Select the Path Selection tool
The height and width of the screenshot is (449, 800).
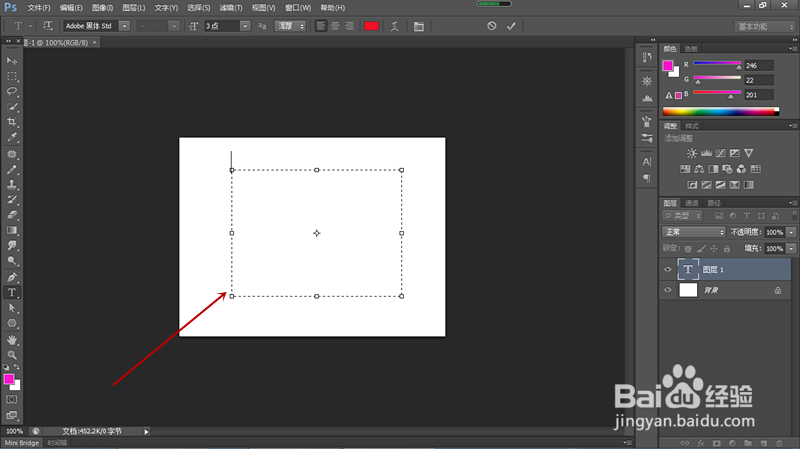point(12,308)
